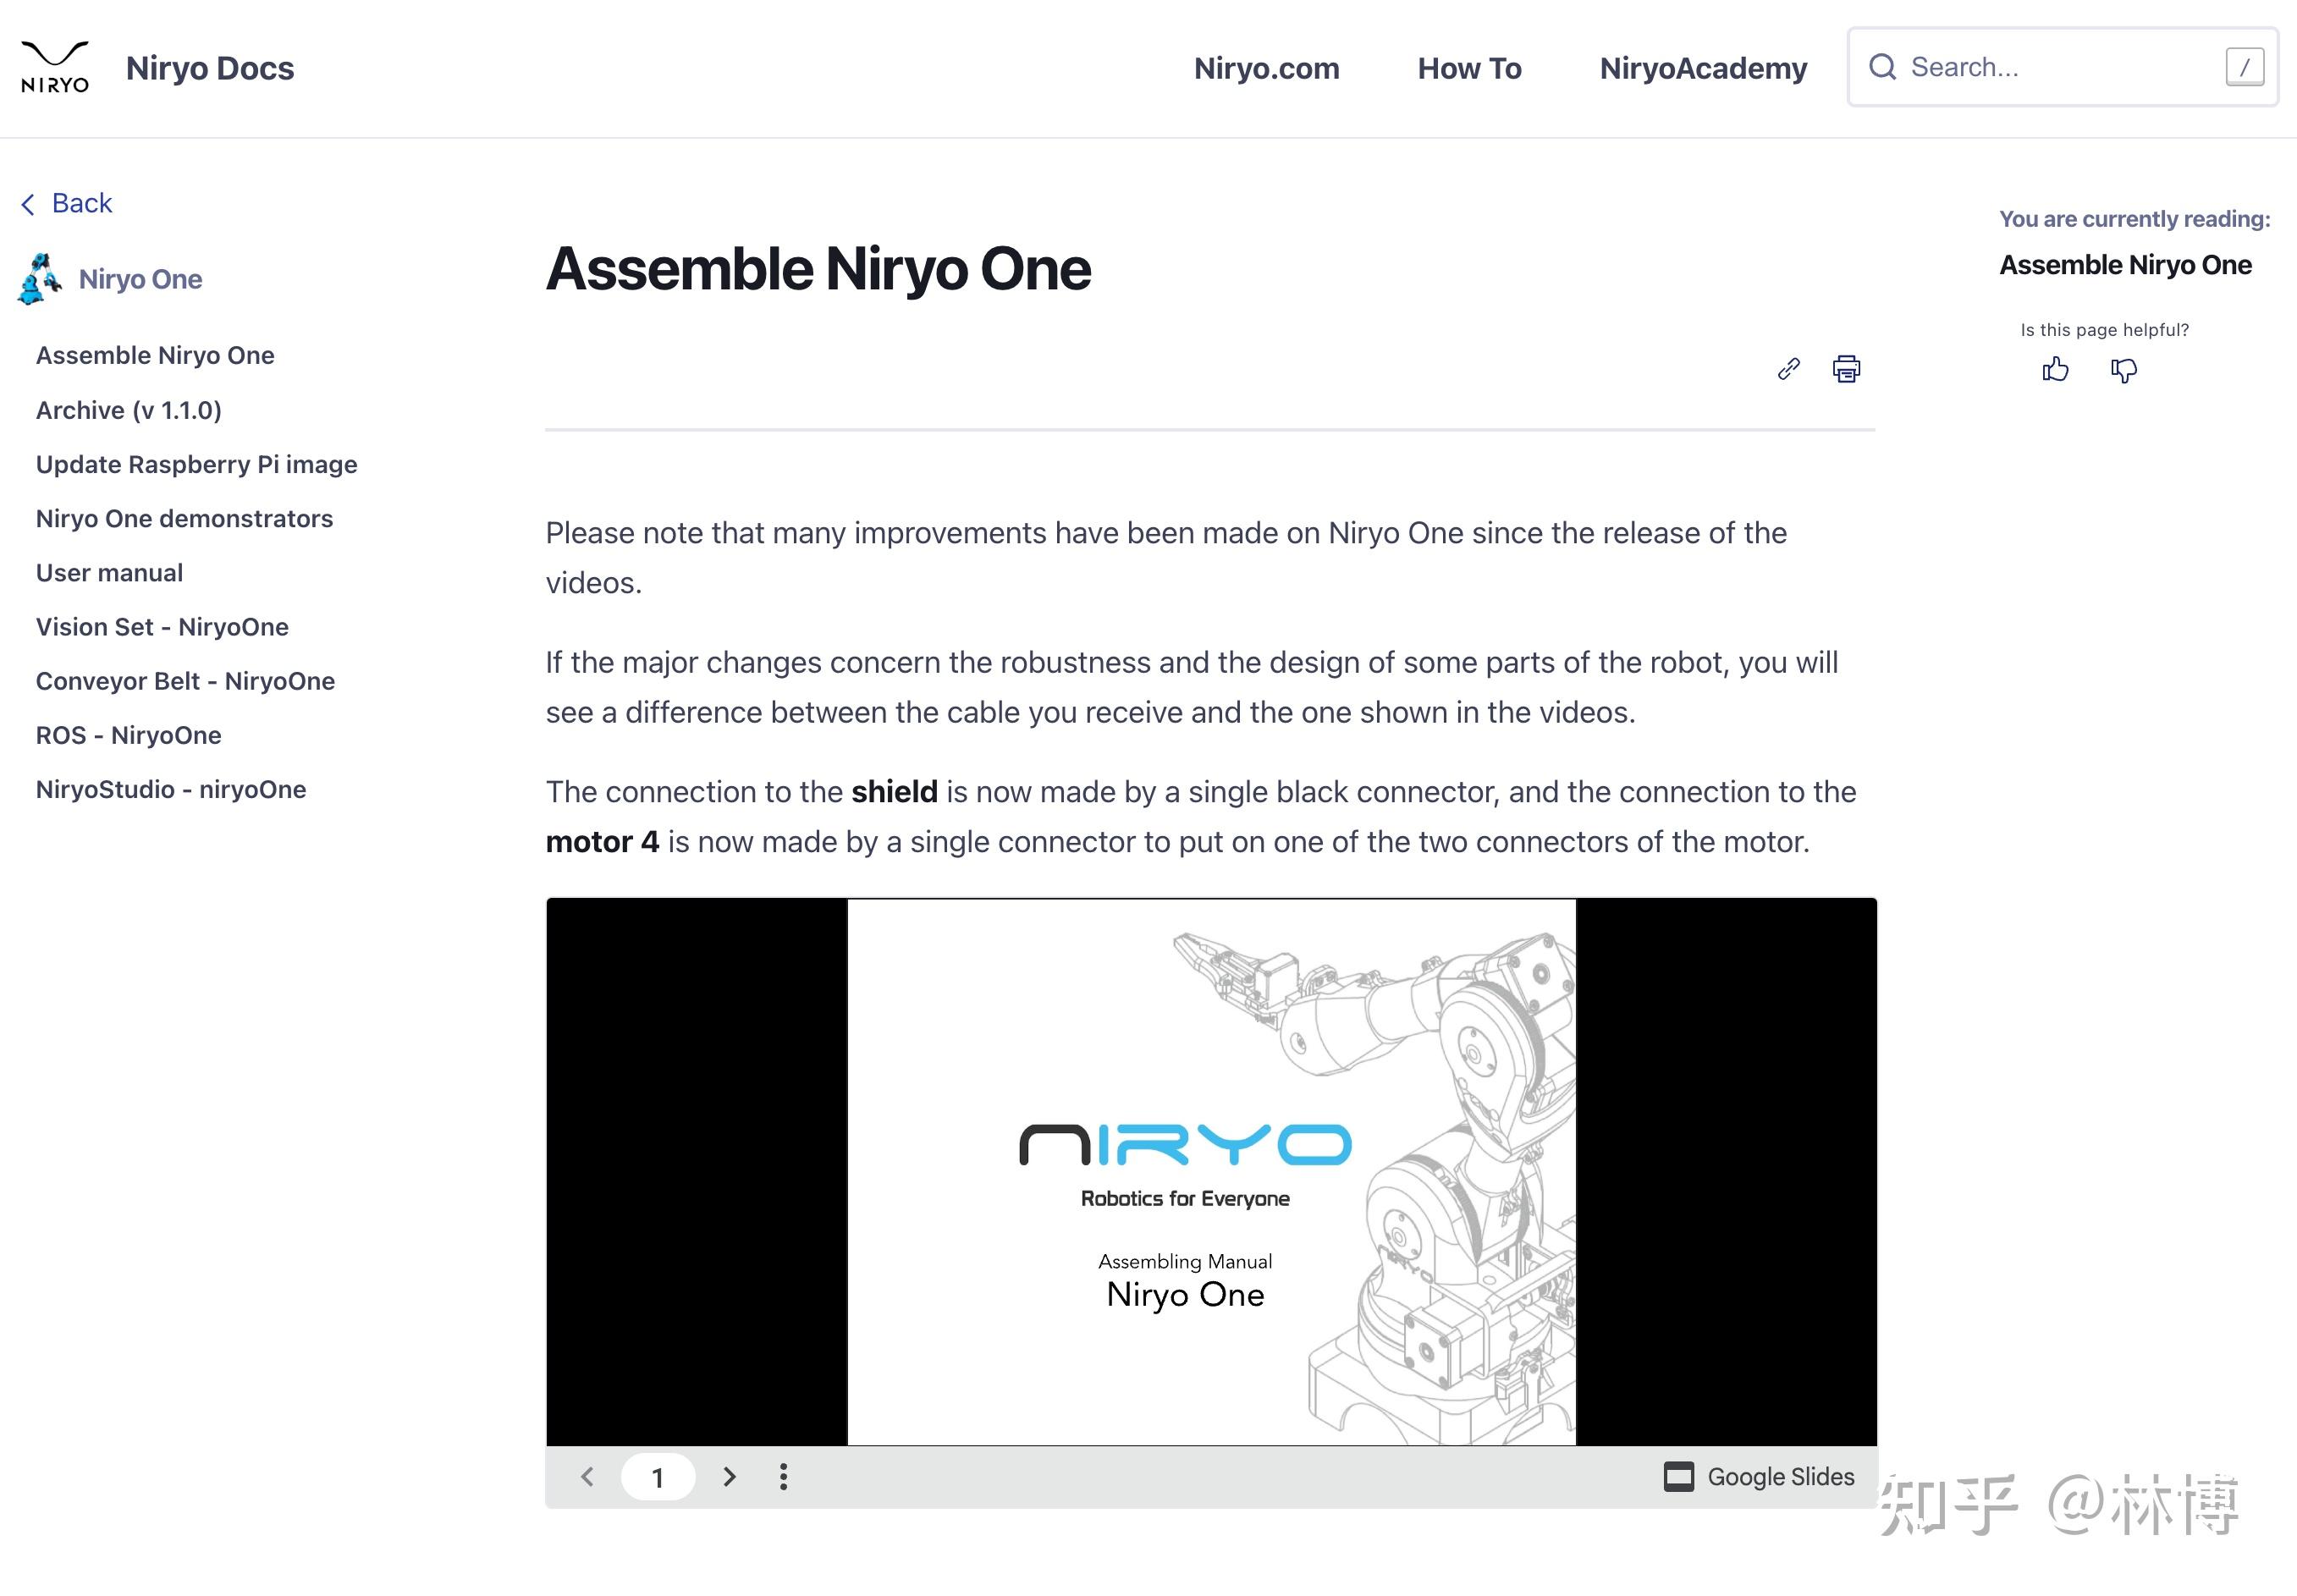Open How To menu item
The width and height of the screenshot is (2297, 1596).
point(1468,68)
